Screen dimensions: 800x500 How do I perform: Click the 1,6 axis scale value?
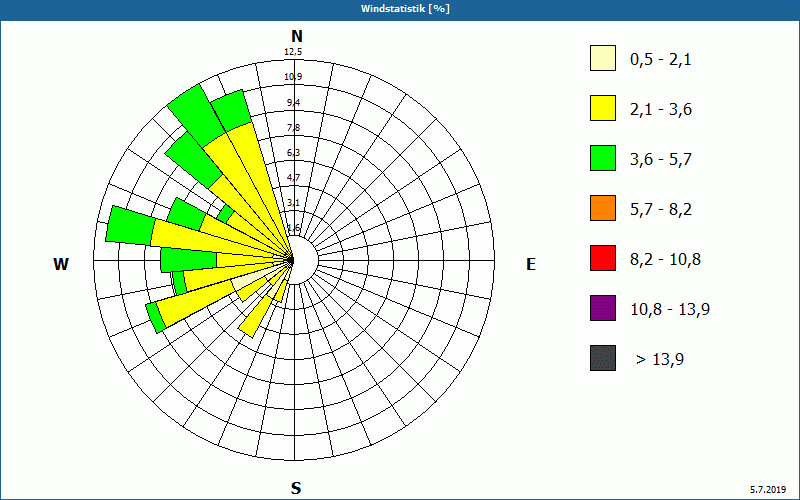(x=293, y=228)
